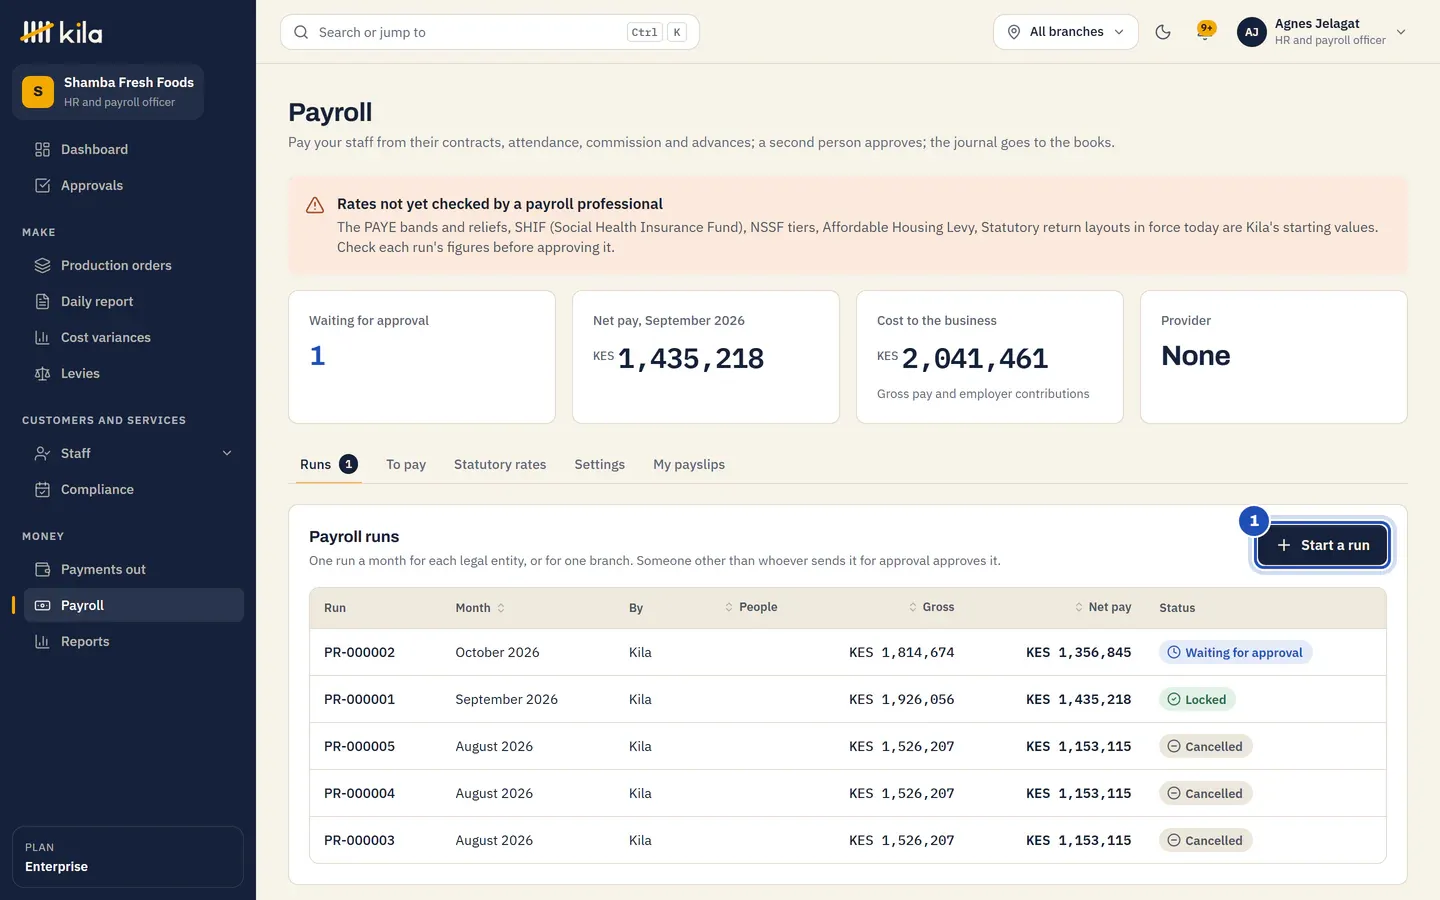Select the Runs tab
This screenshot has width=1440, height=900.
(328, 464)
